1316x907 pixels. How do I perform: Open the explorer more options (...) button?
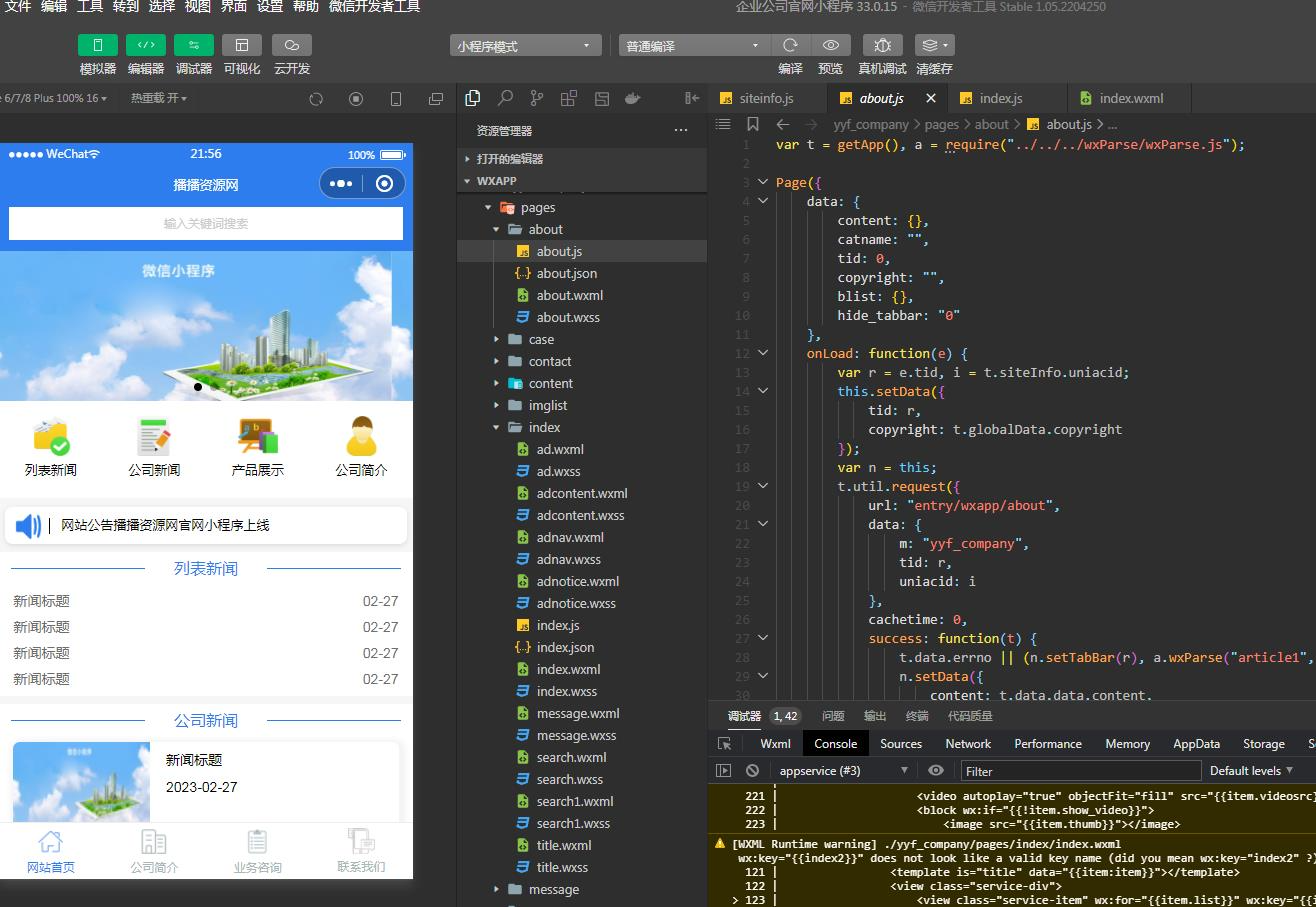(681, 130)
